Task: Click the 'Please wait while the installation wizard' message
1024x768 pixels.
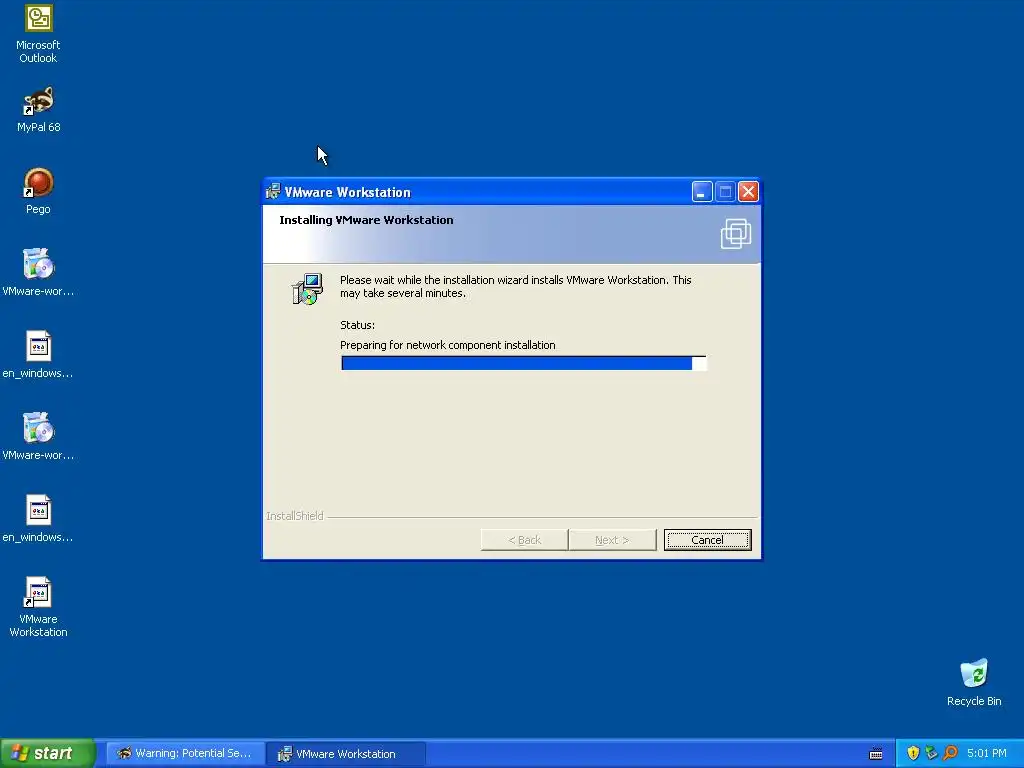Action: tap(515, 286)
